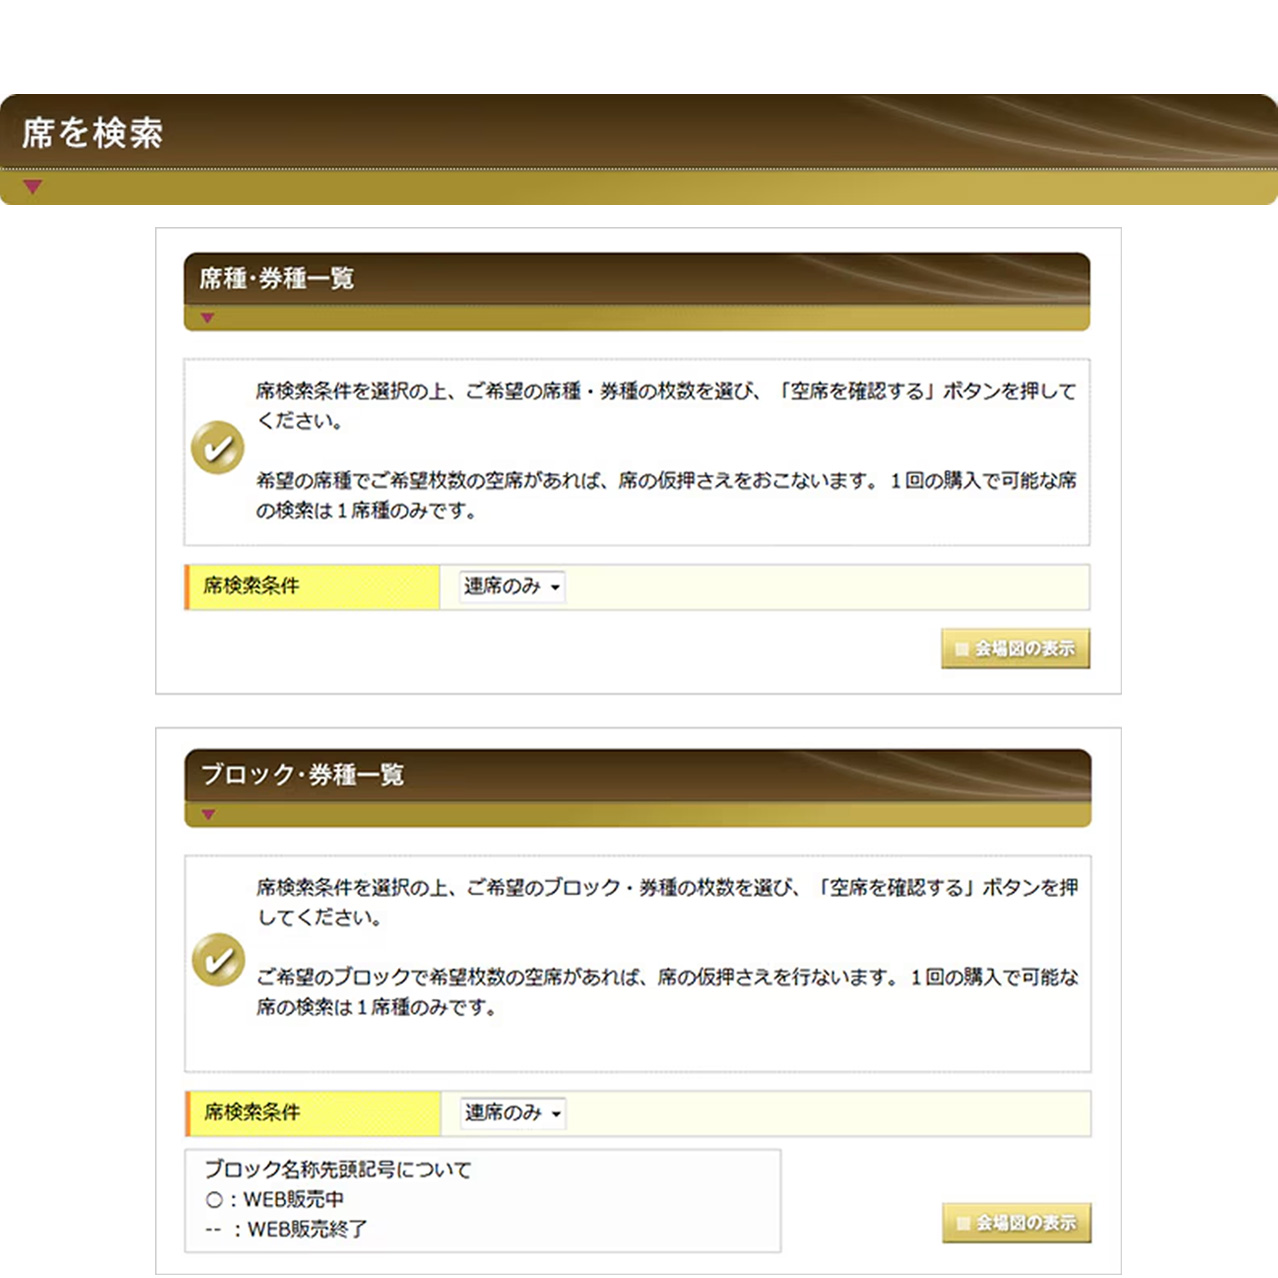Open the 連席のみ dropdown in ブロック・券種一覧
This screenshot has width=1278, height=1278.
pos(513,1113)
